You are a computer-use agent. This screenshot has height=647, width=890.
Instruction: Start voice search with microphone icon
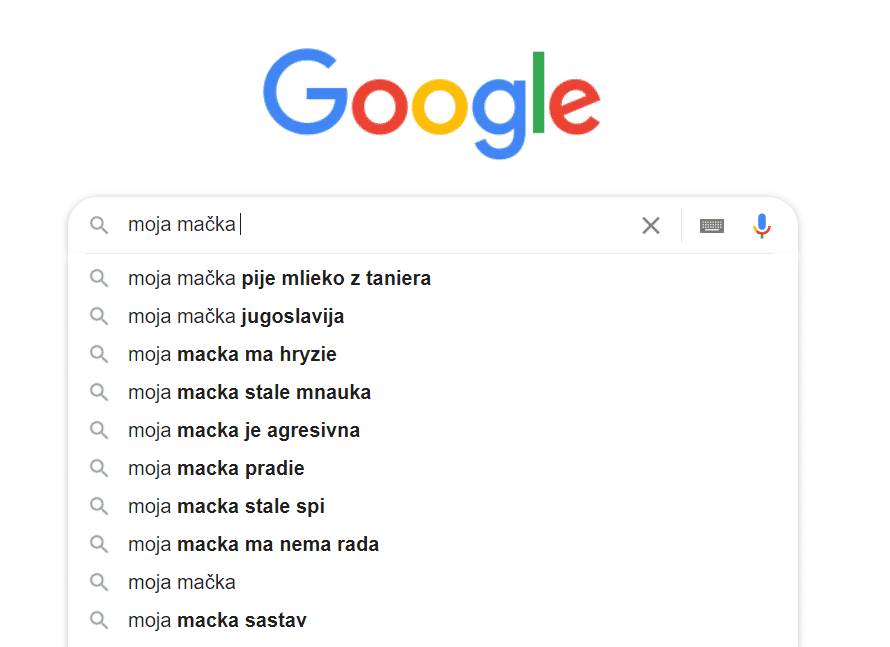[x=762, y=226]
